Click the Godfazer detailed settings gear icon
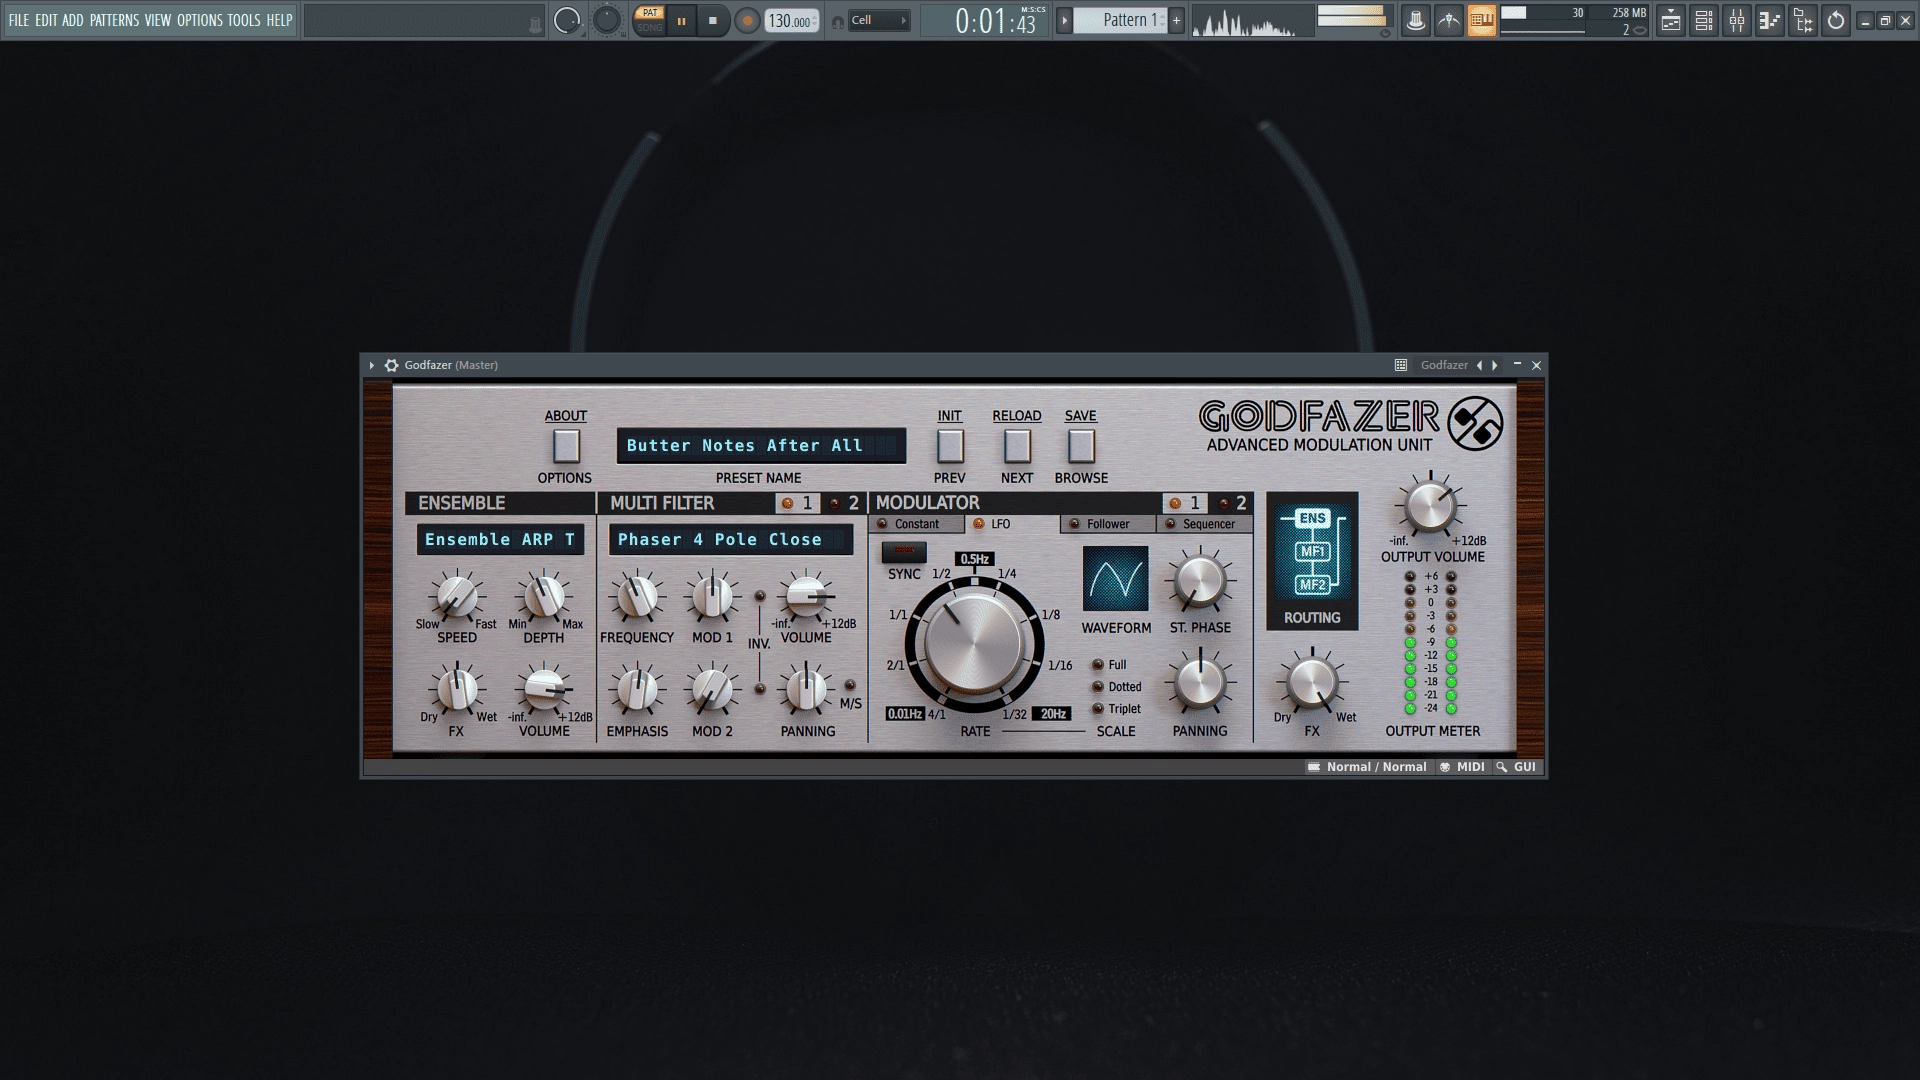This screenshot has height=1080, width=1920. click(392, 365)
